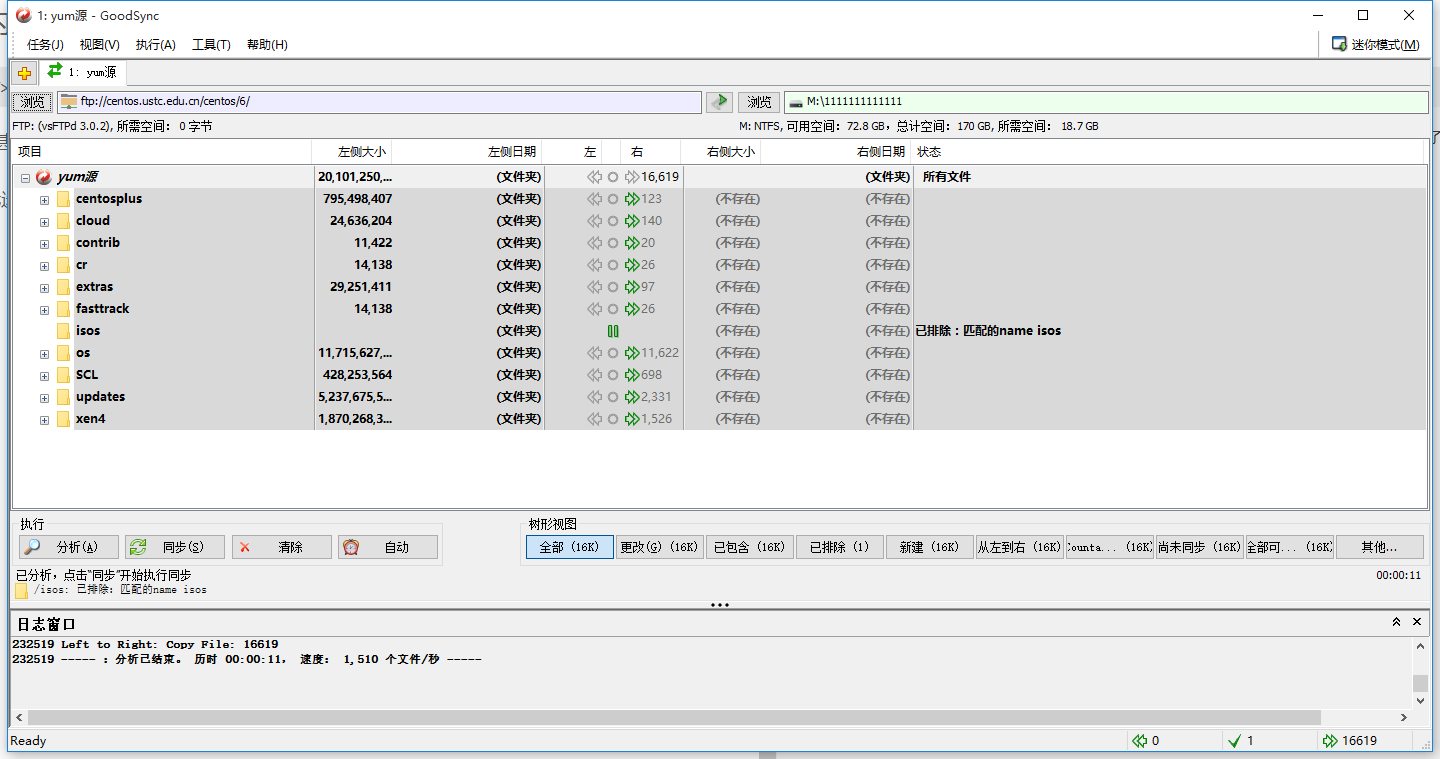This screenshot has width=1440, height=759.
Task: Close the log window with X icon
Action: [1417, 622]
